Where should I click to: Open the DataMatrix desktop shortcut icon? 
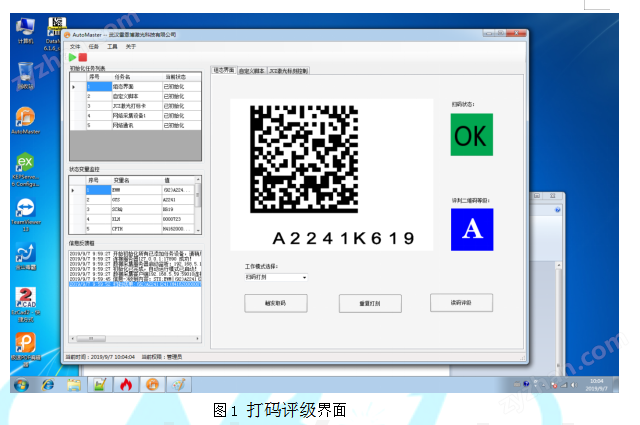[x=55, y=34]
